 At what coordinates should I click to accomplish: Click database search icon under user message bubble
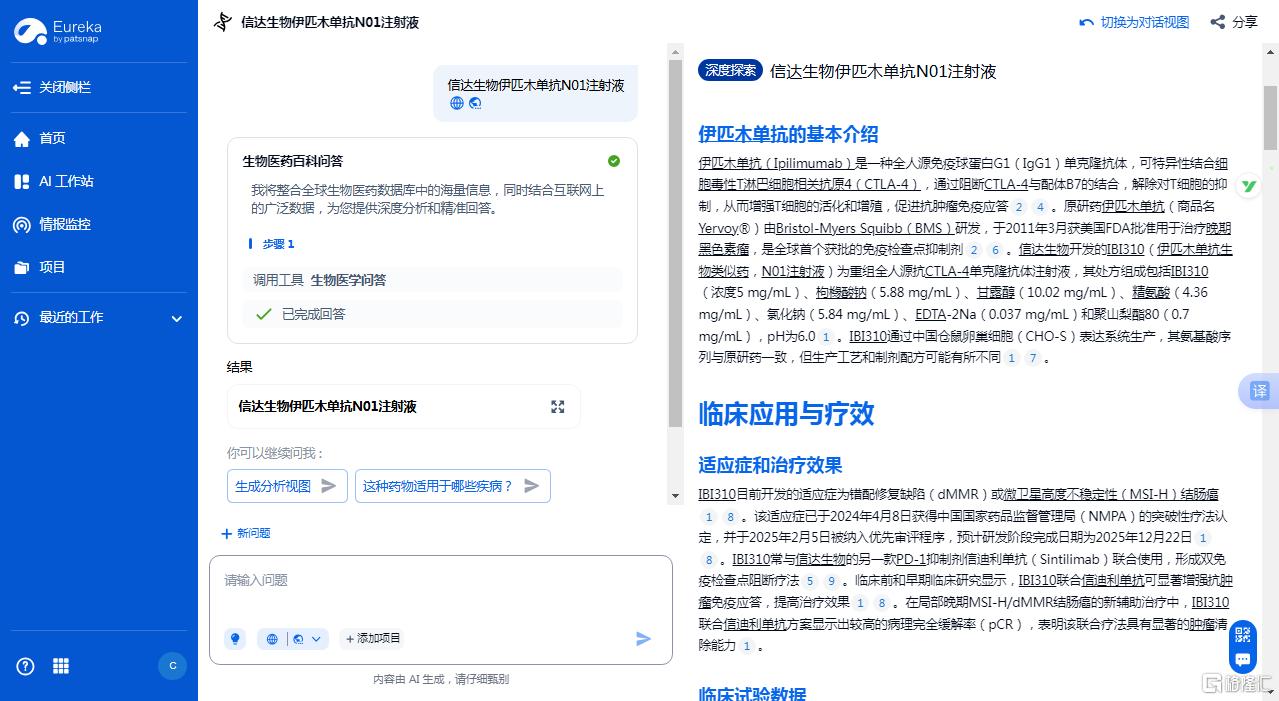point(475,103)
